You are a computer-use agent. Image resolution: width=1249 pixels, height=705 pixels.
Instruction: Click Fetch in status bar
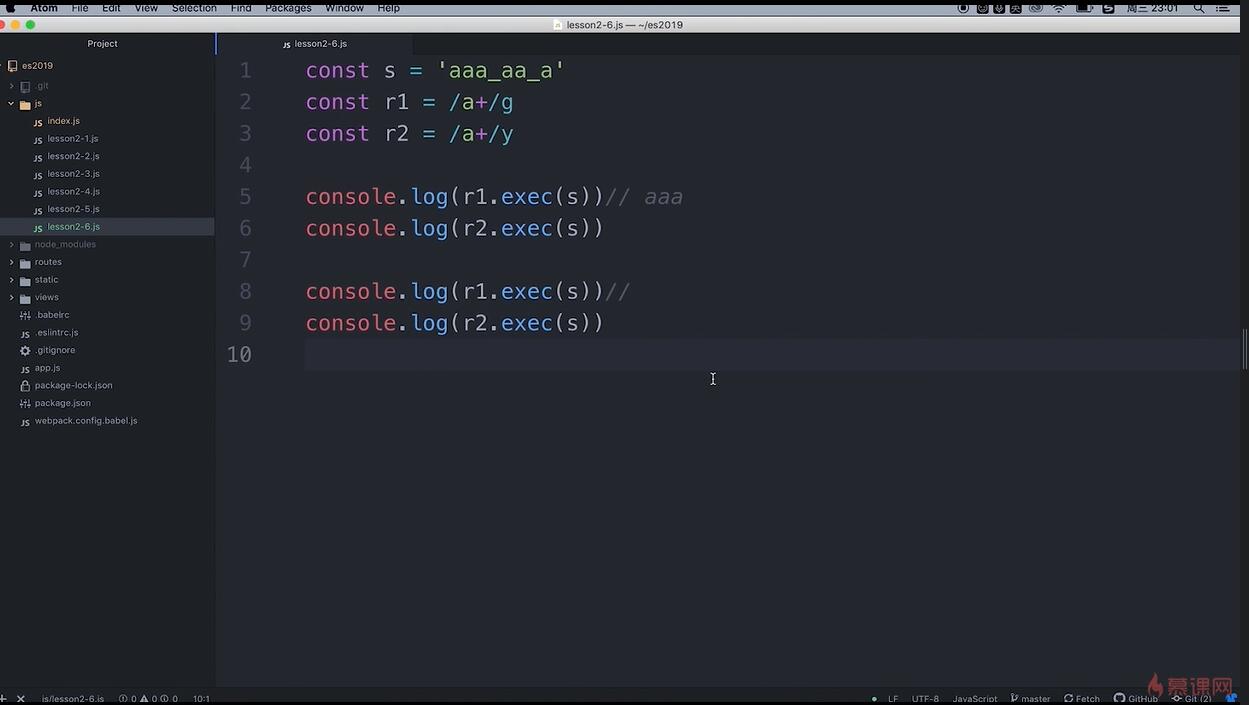pos(1082,699)
